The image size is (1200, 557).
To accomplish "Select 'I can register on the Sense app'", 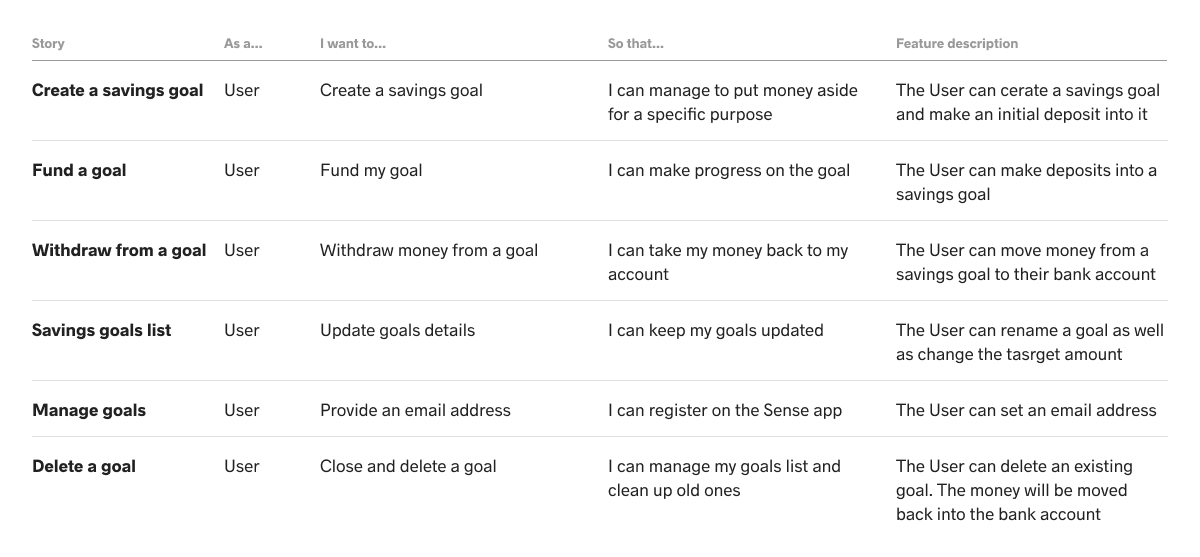I will tap(725, 410).
